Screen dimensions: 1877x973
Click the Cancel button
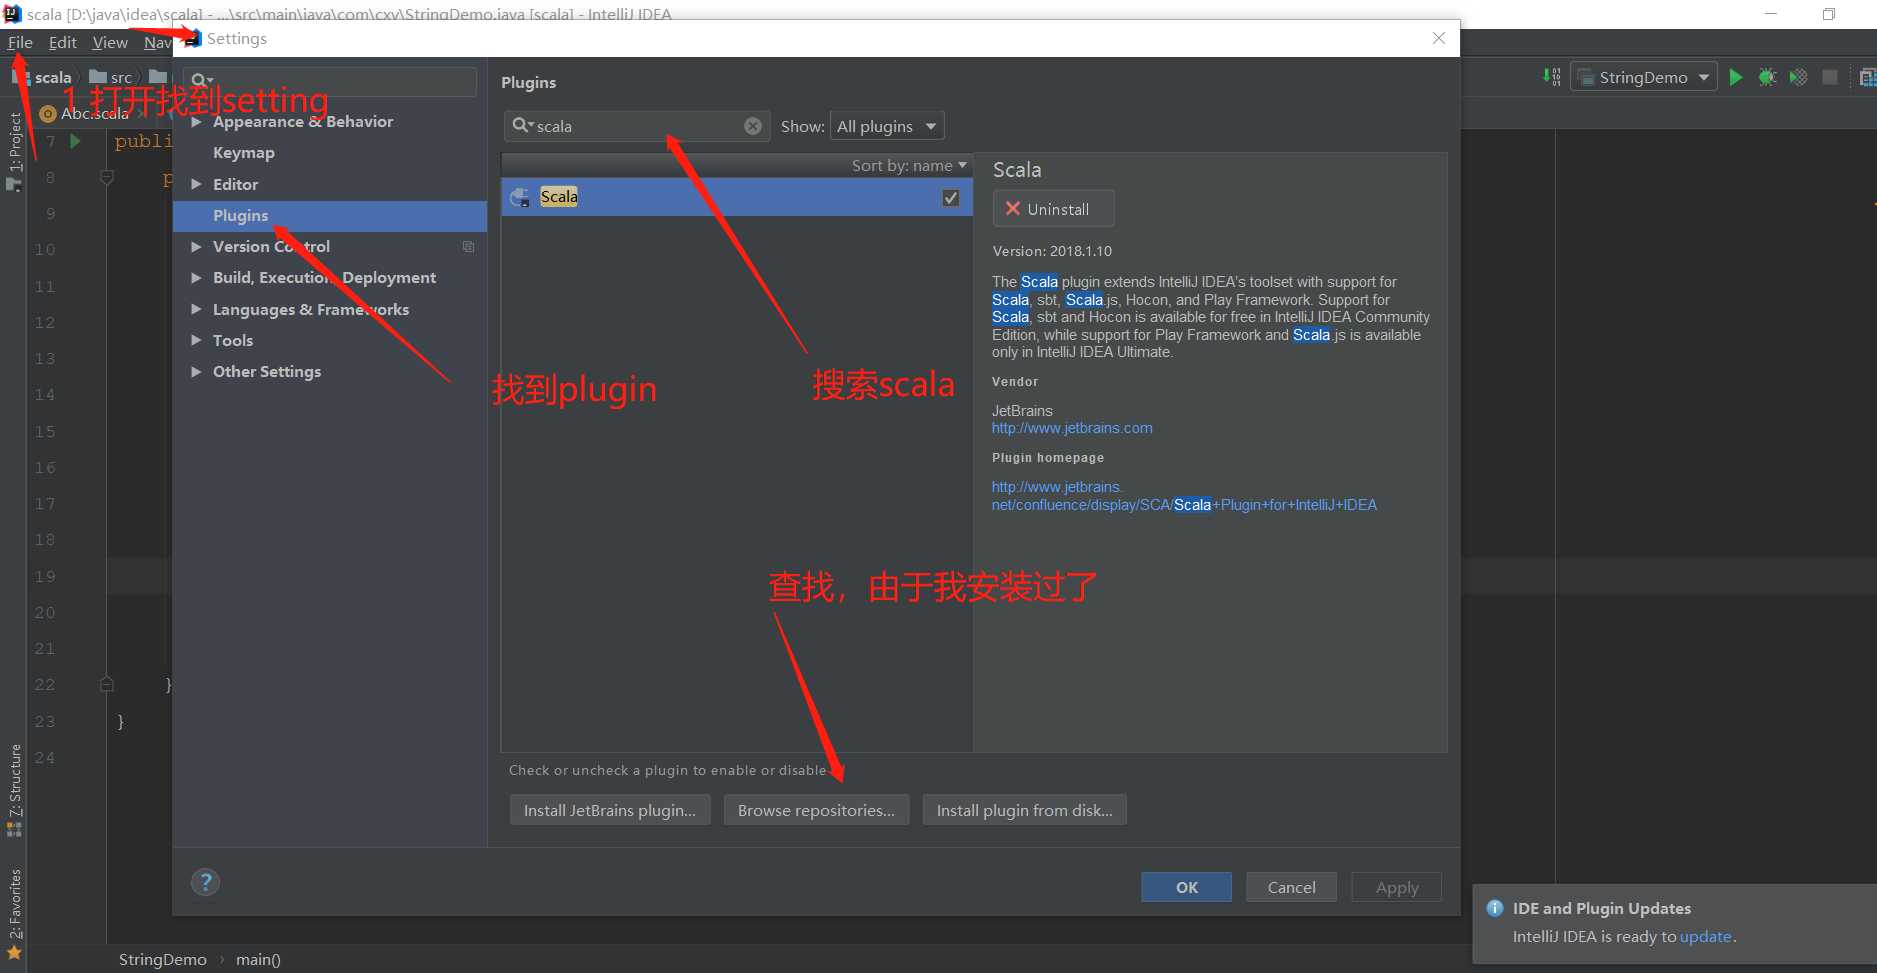pos(1291,887)
